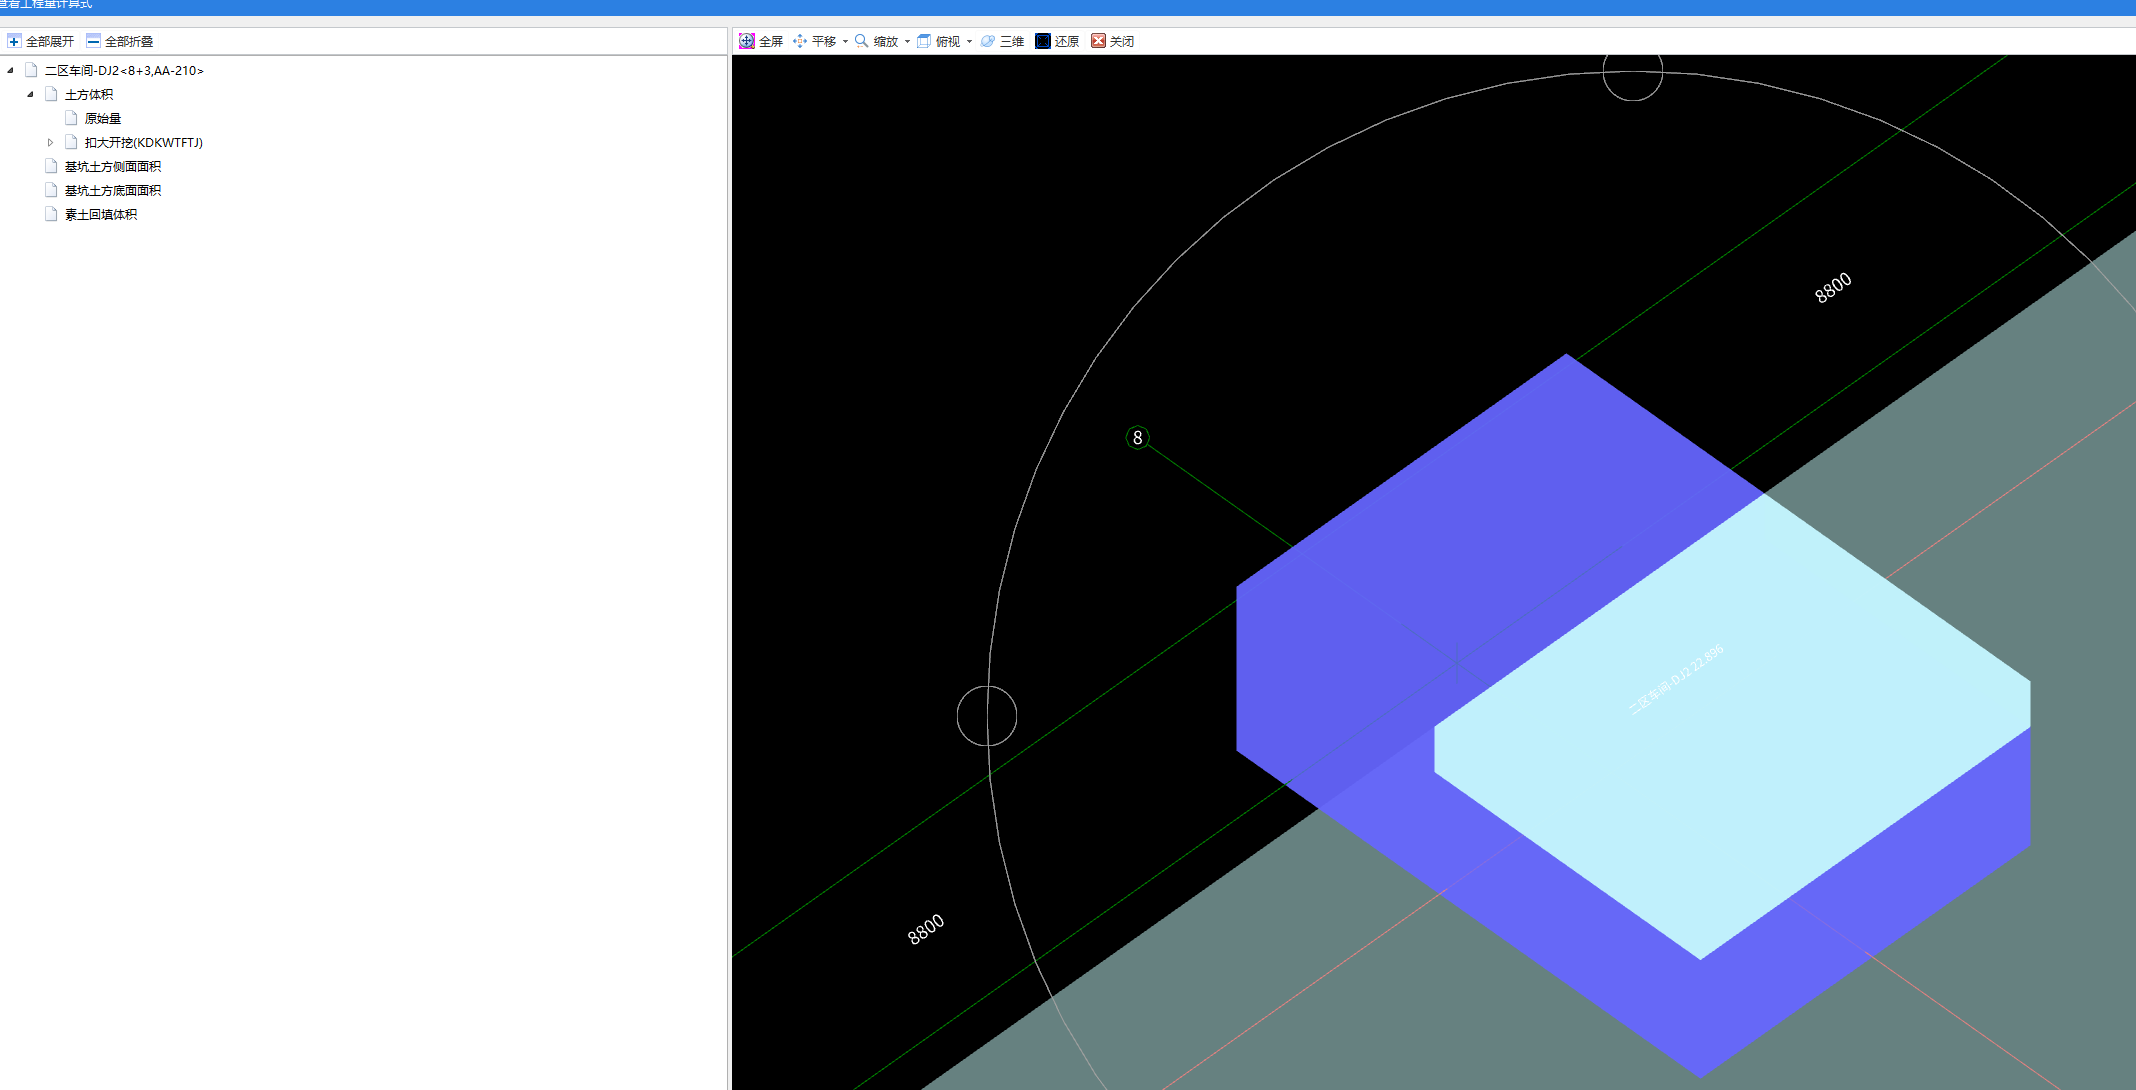The width and height of the screenshot is (2136, 1090).
Task: Click the 关闭 toolbar label
Action: pos(1122,42)
